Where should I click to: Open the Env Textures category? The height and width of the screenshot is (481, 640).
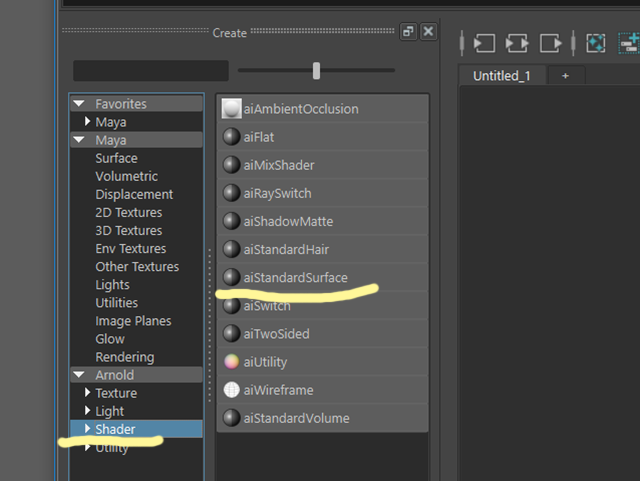pyautogui.click(x=131, y=248)
